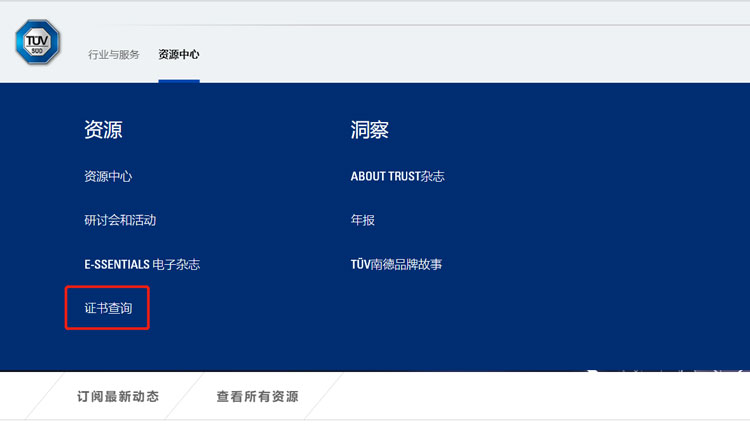Open the 资源中心 link under 资源

pos(108,177)
